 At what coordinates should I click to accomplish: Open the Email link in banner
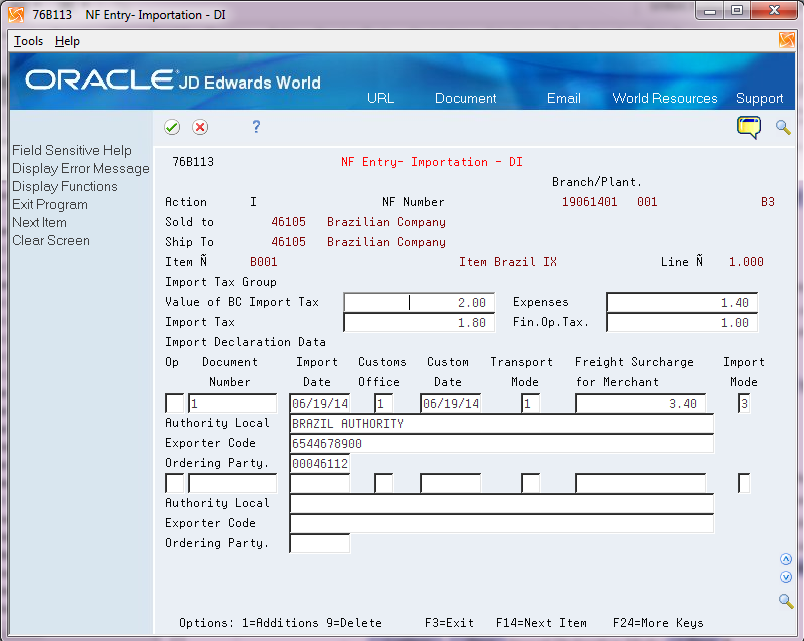coord(564,98)
